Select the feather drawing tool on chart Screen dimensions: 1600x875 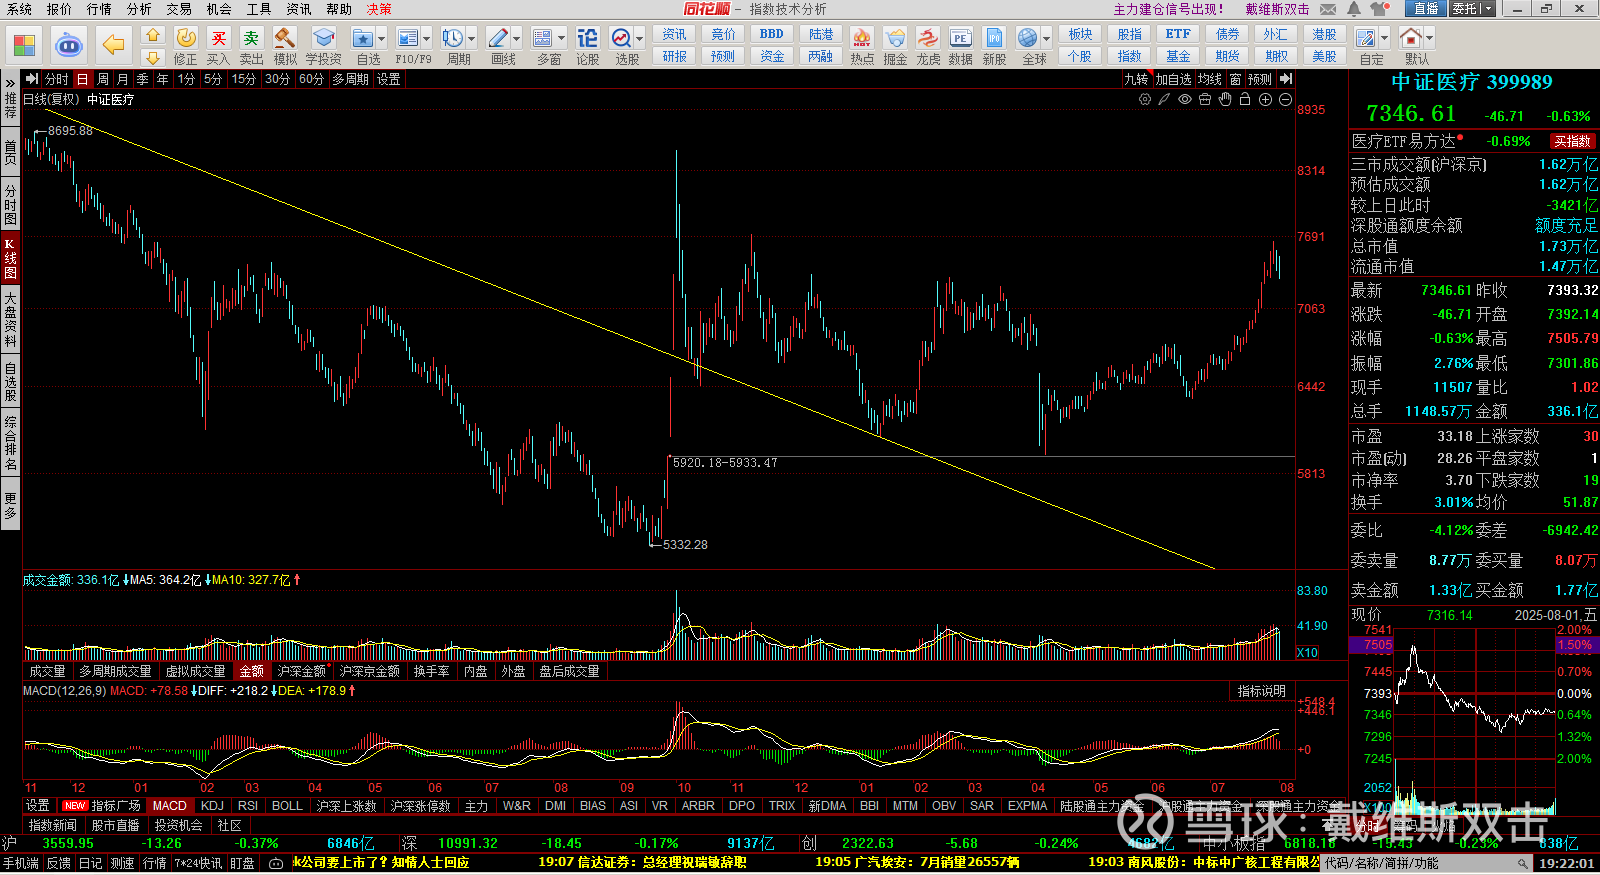point(1165,99)
